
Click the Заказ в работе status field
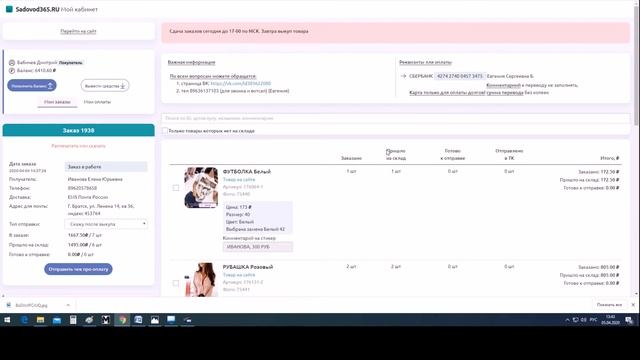pos(106,167)
